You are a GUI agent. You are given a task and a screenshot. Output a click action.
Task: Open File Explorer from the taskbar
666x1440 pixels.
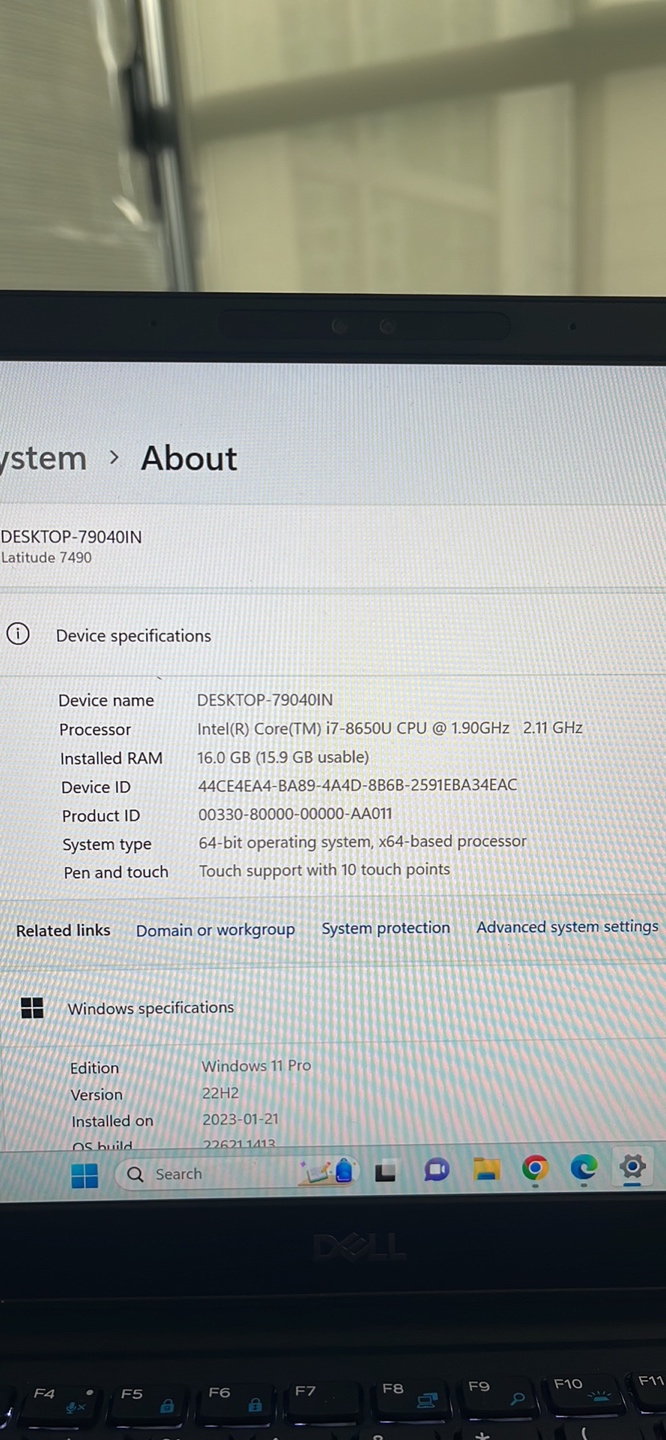[486, 1169]
